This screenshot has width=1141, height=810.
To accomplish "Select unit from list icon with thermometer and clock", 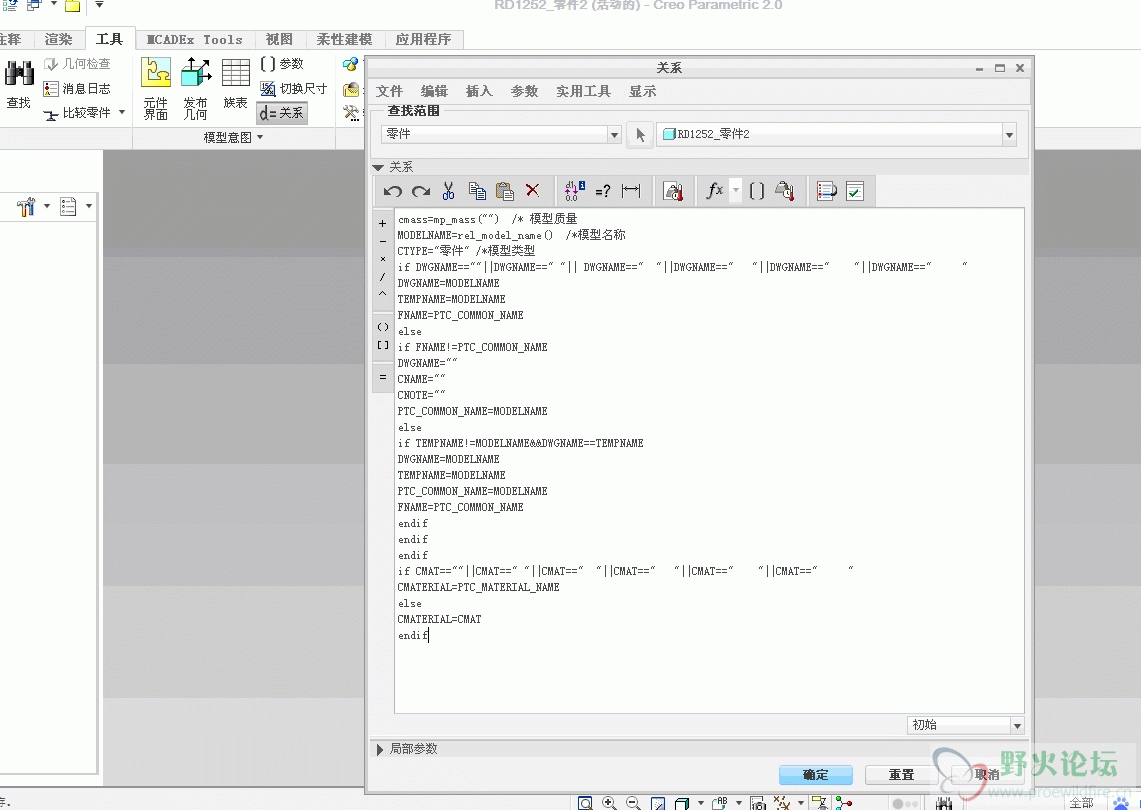I will [x=784, y=191].
